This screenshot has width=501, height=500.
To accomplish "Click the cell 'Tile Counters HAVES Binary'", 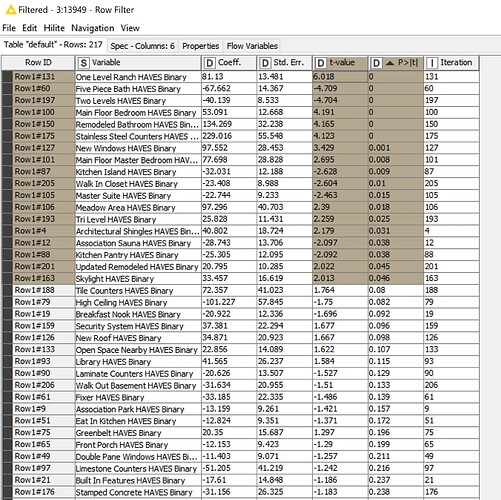I will coord(138,291).
